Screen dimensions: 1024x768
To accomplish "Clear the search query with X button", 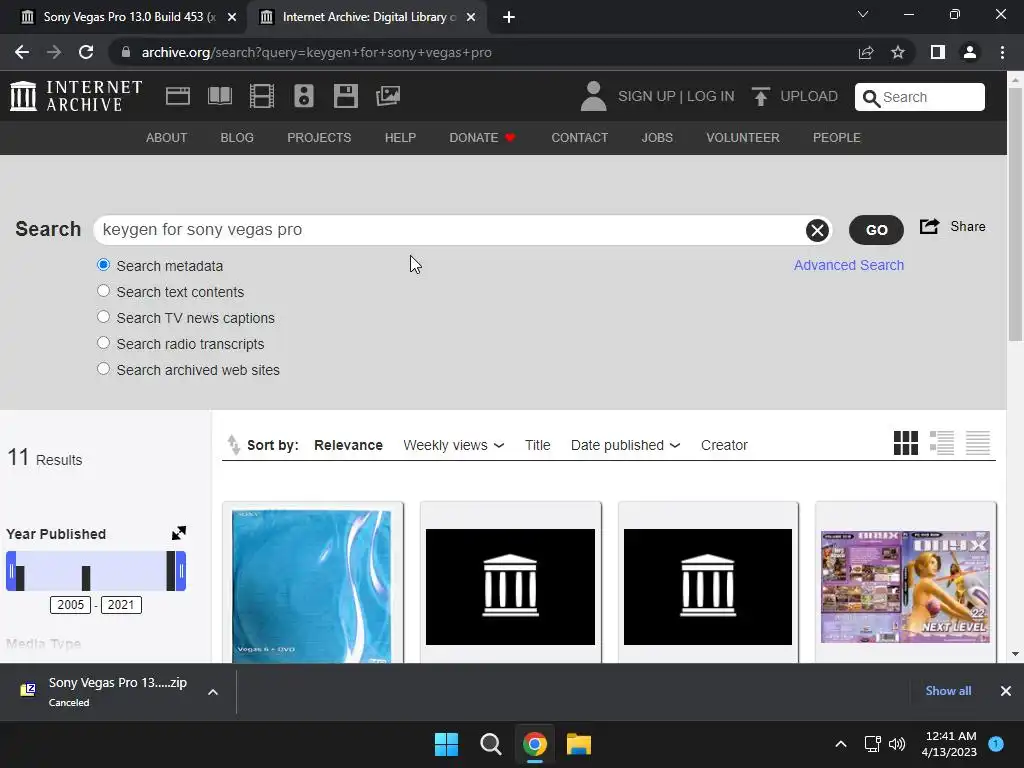I will point(817,230).
